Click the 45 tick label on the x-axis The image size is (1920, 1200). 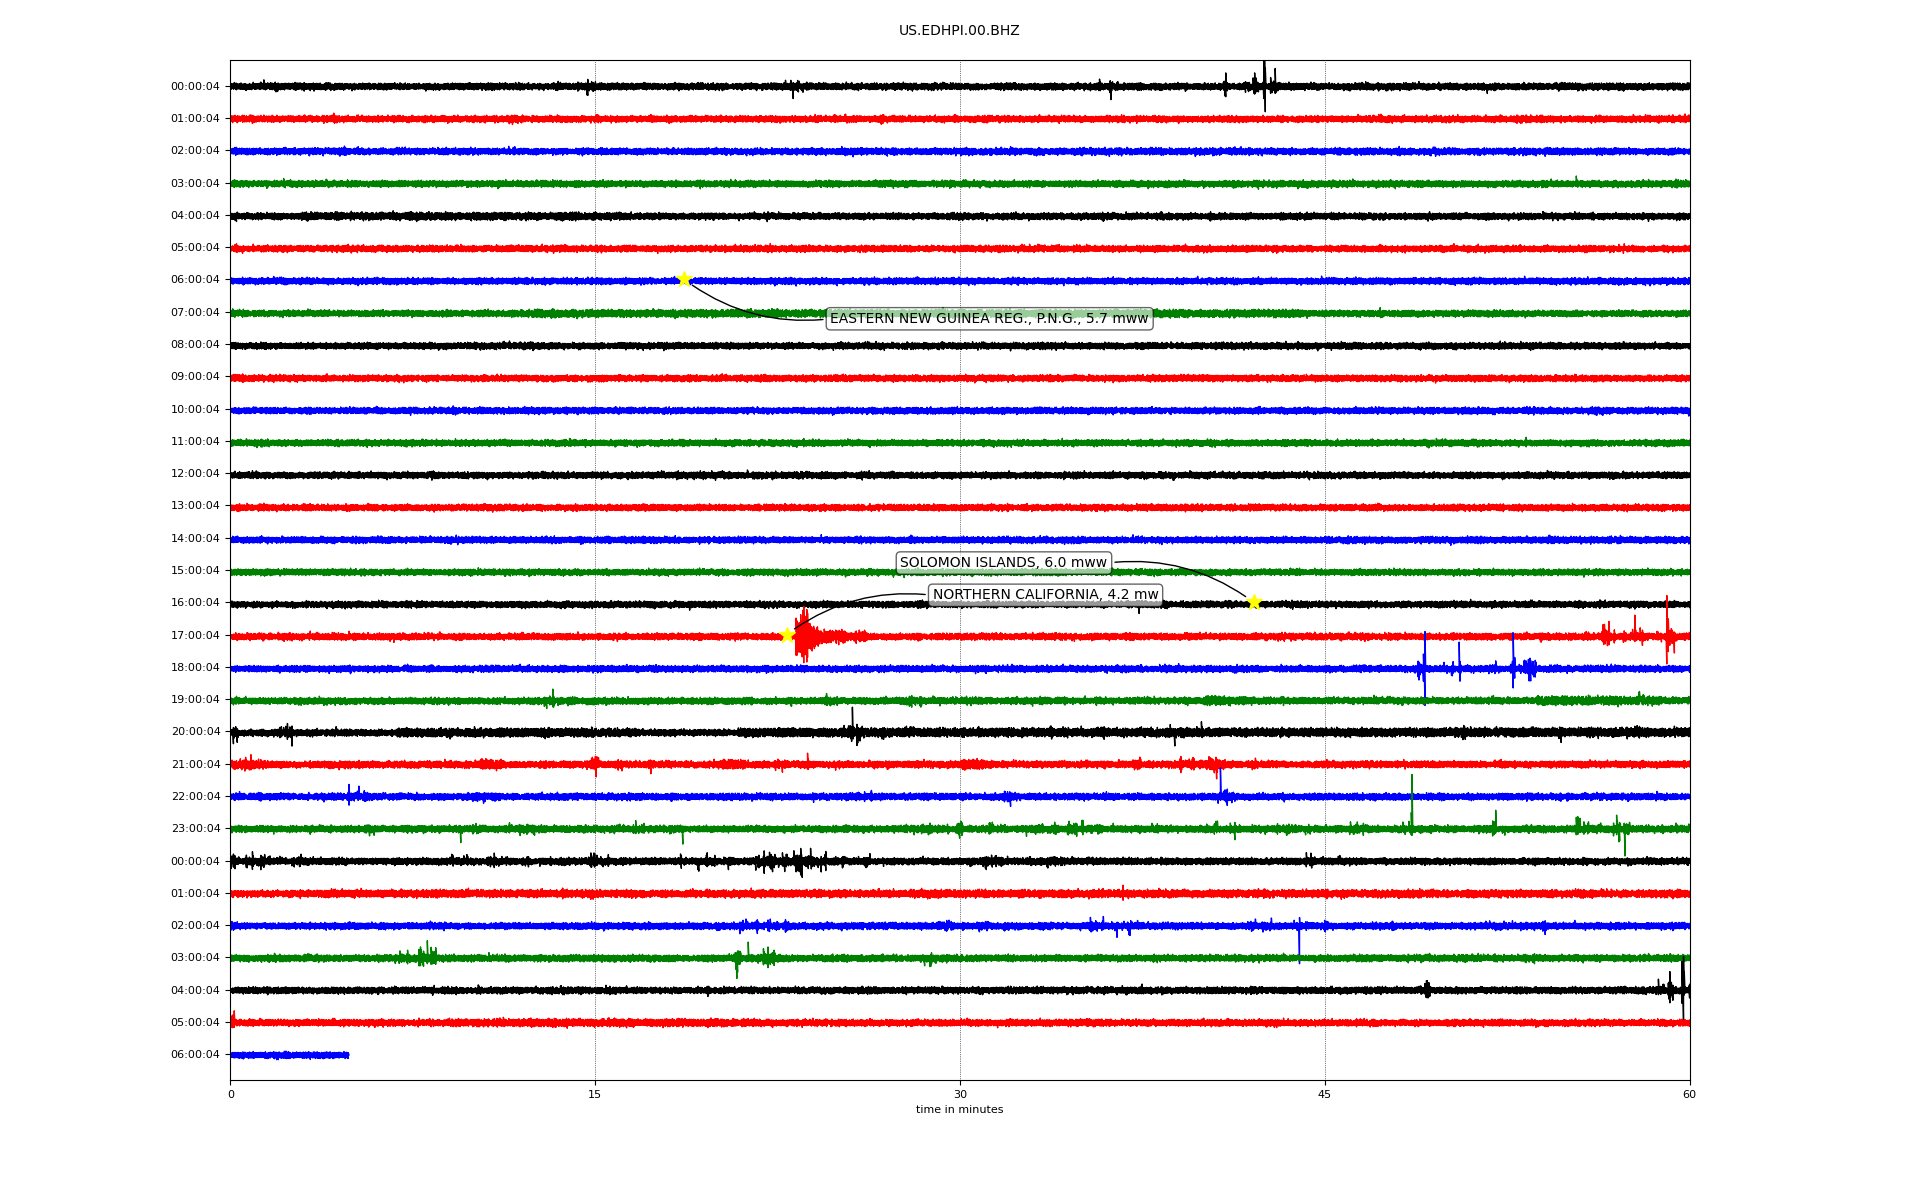coord(1325,1094)
